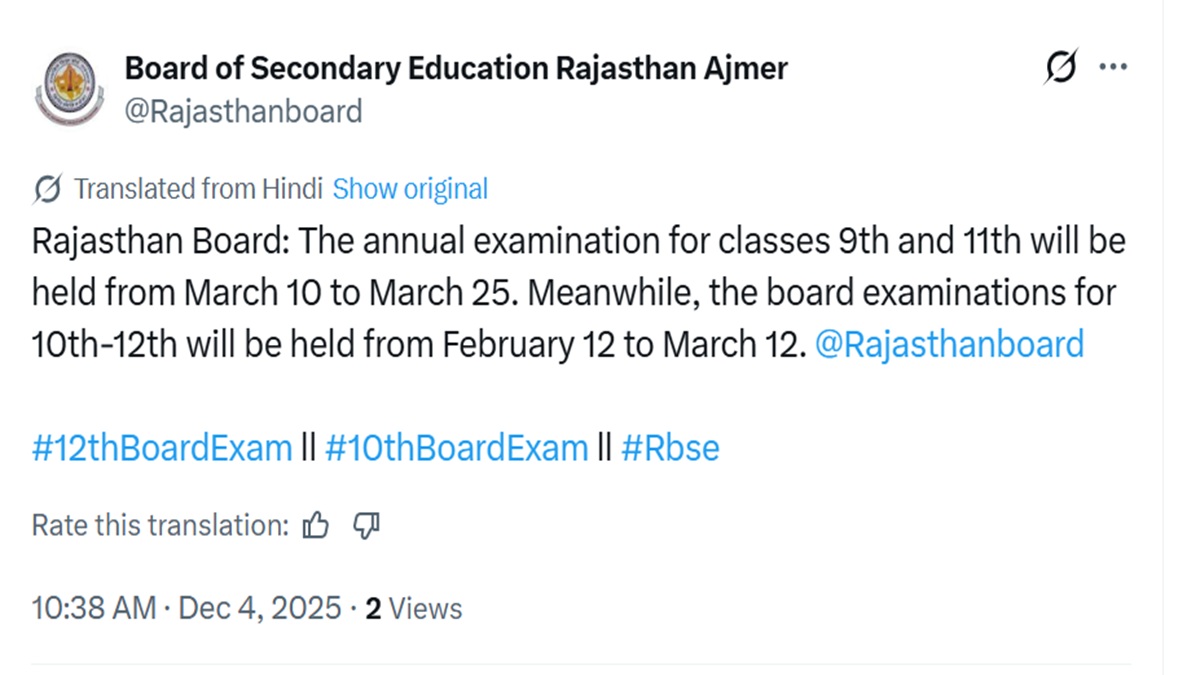Click the @Rajasthanboard handle under the display name
The height and width of the screenshot is (675, 1200).
pyautogui.click(x=243, y=111)
